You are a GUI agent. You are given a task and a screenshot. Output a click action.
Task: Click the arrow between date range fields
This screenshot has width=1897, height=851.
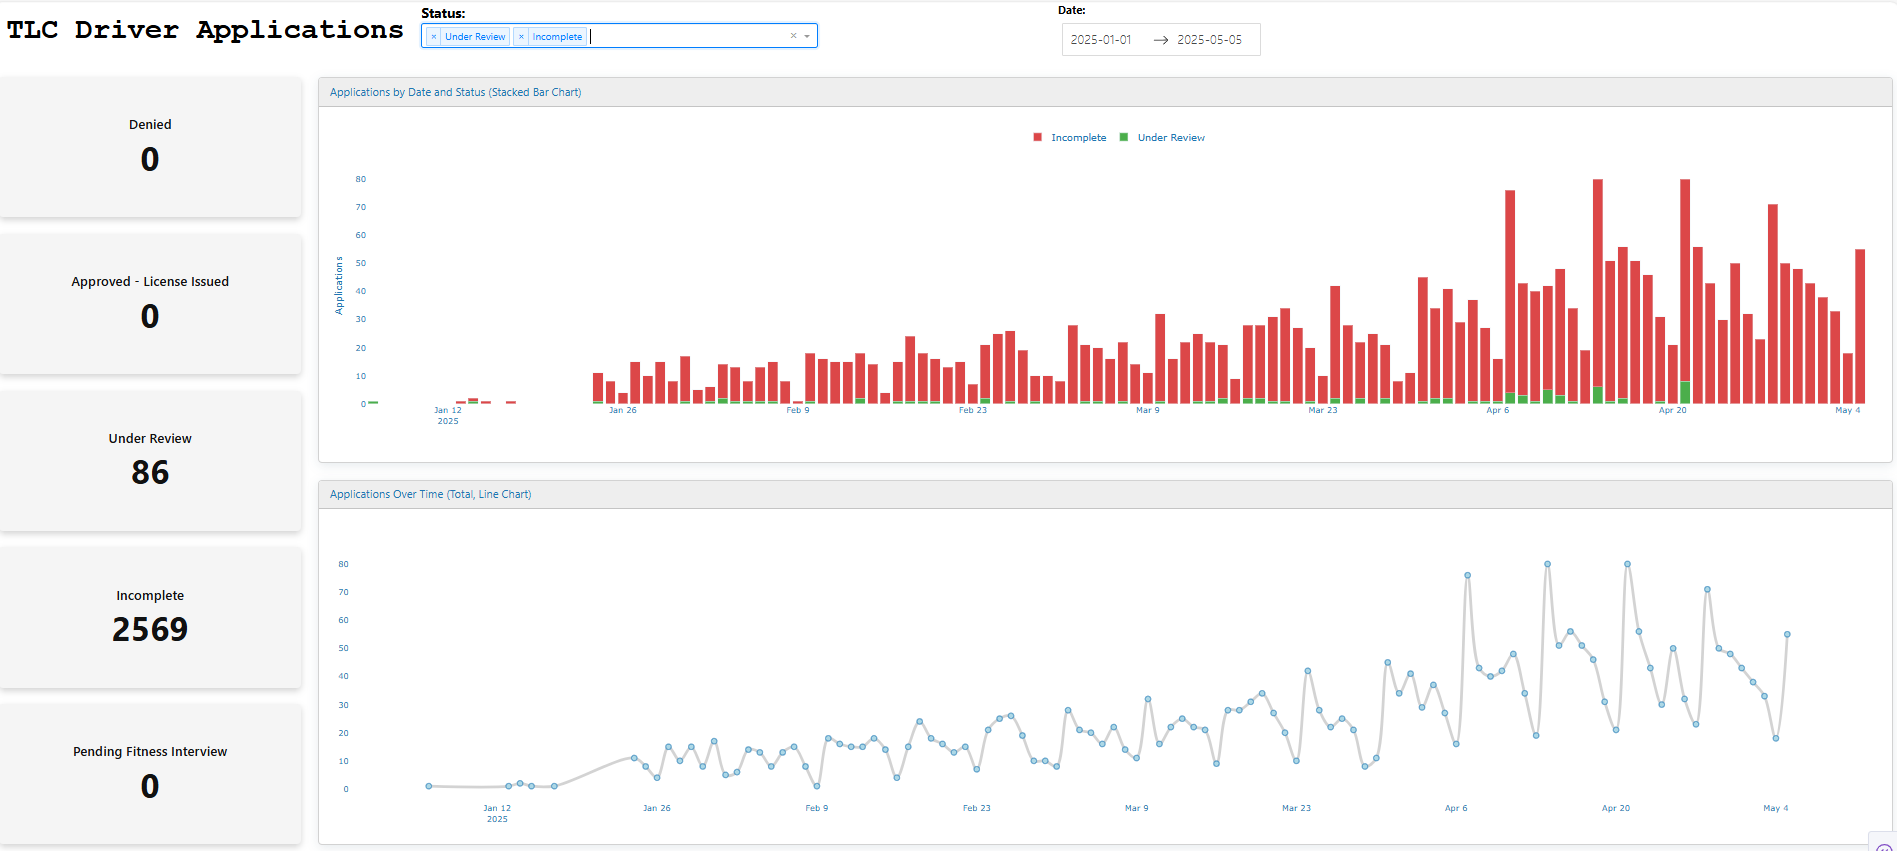point(1160,40)
